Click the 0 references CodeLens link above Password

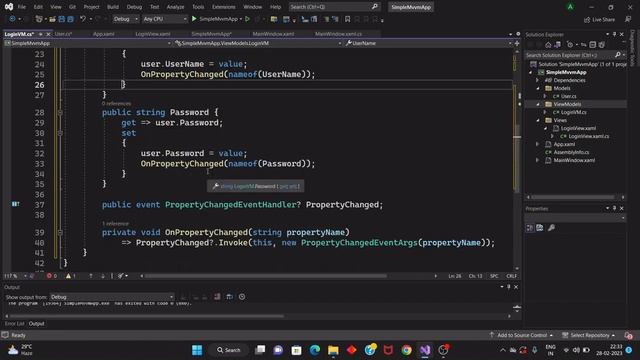coord(116,104)
